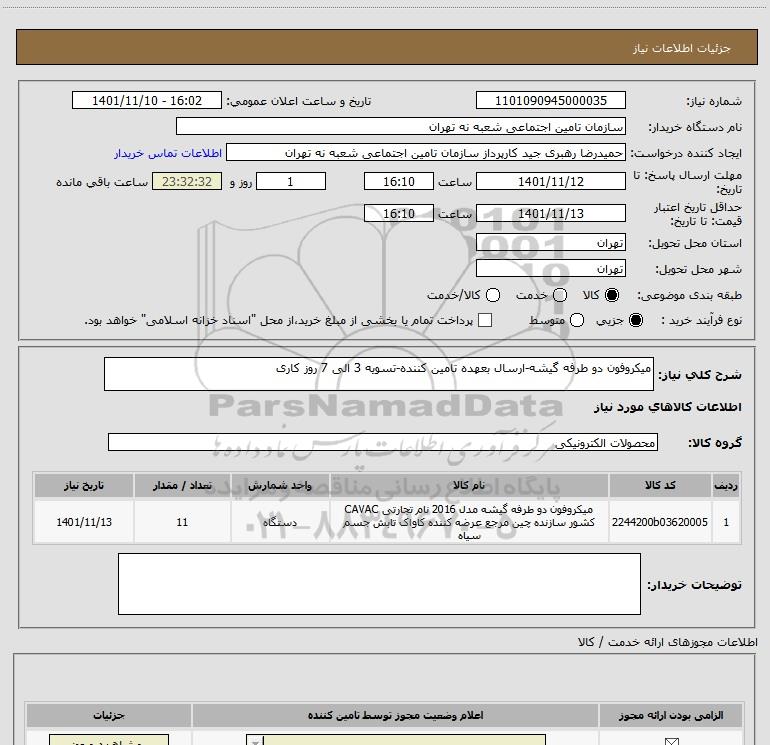Image resolution: width=770 pixels, height=745 pixels.
Task: Click response deadline date 1401/11/12 field
Action: point(550,181)
